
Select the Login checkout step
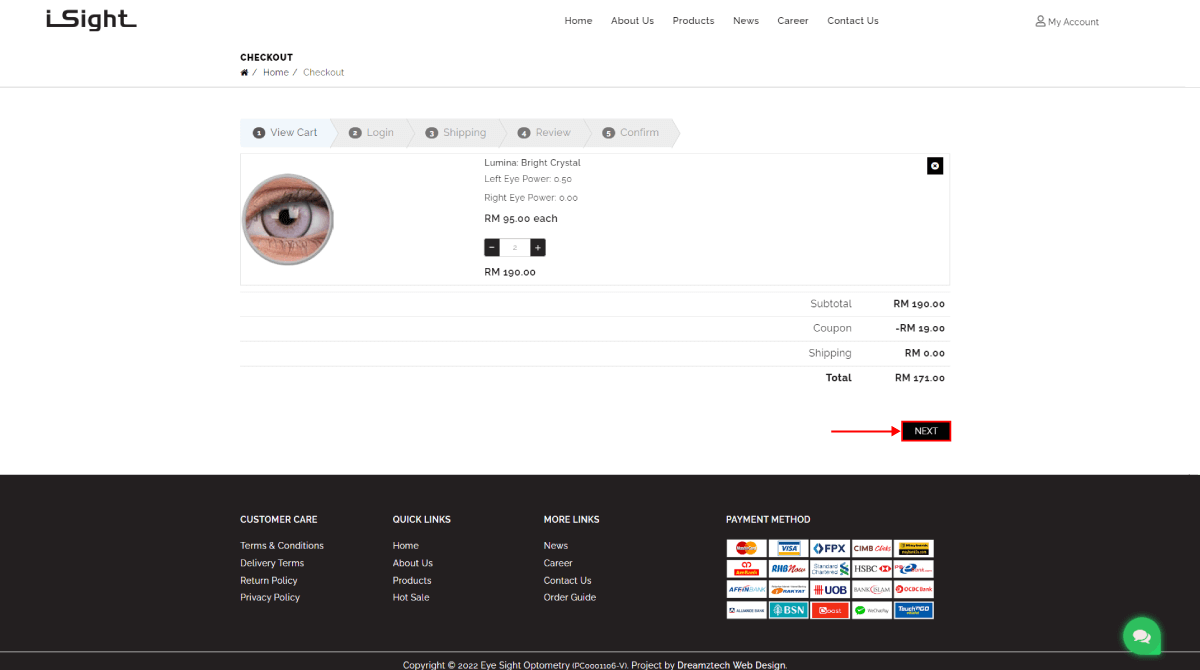[371, 132]
